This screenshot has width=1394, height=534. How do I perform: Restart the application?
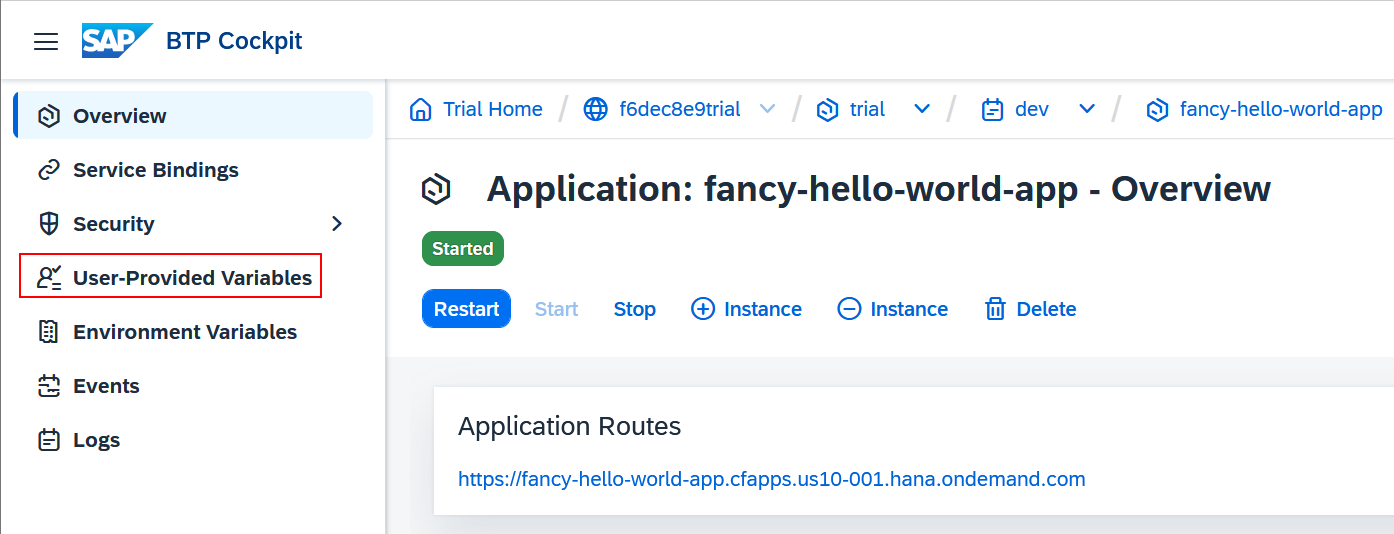[x=466, y=309]
